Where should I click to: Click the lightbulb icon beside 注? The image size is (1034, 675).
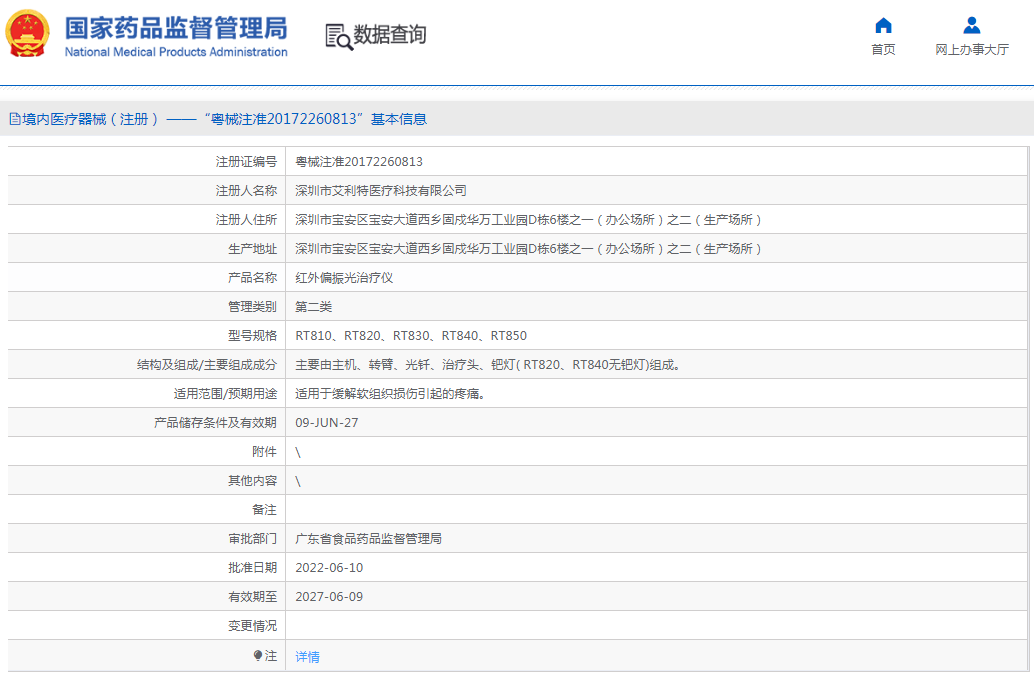tap(258, 656)
